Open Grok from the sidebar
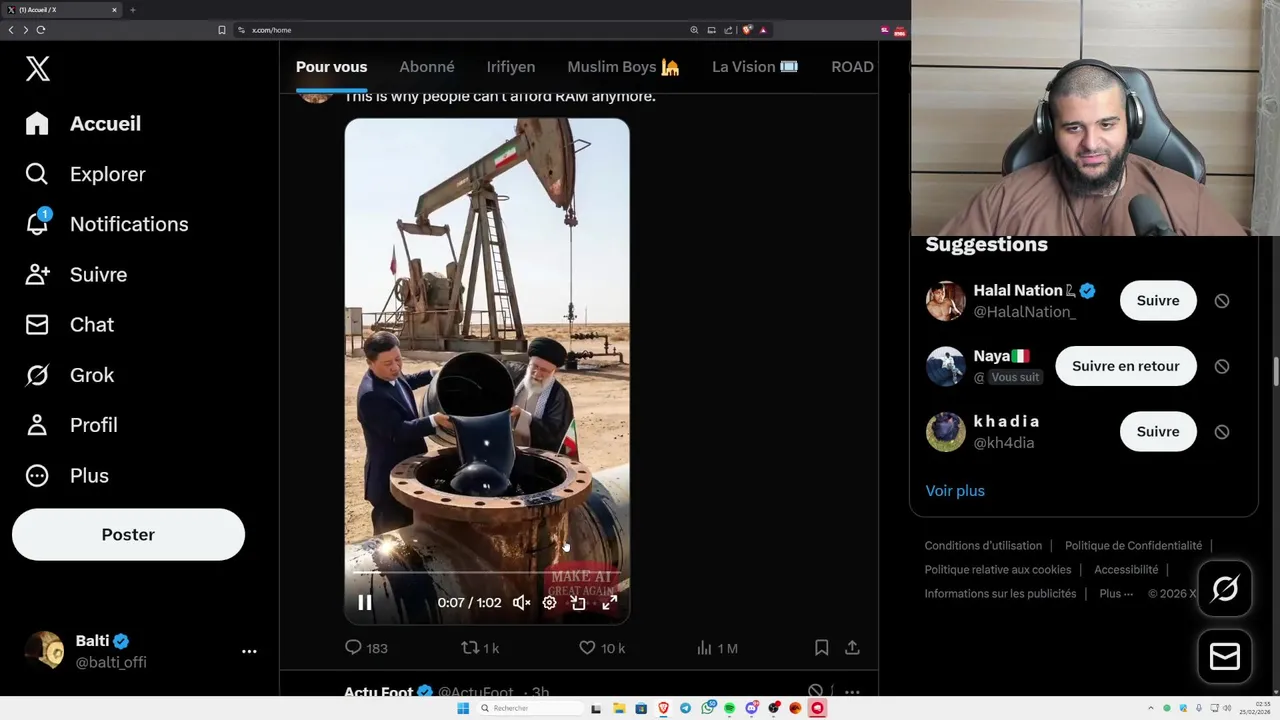Image resolution: width=1280 pixels, height=720 pixels. click(70, 375)
